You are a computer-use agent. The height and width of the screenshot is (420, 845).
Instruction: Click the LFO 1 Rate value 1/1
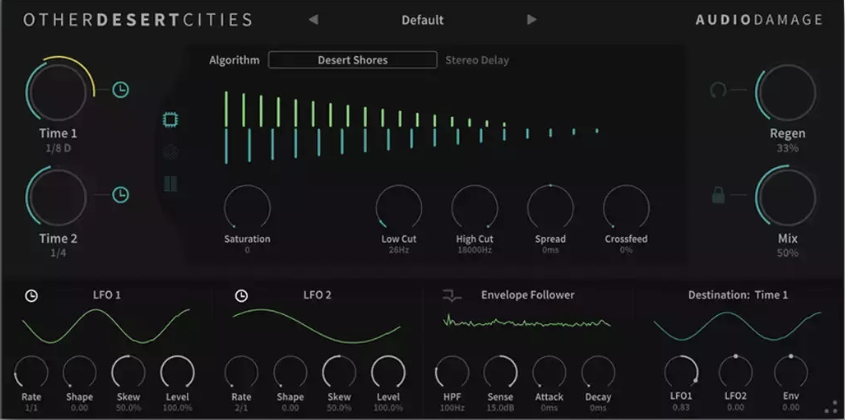point(31,408)
